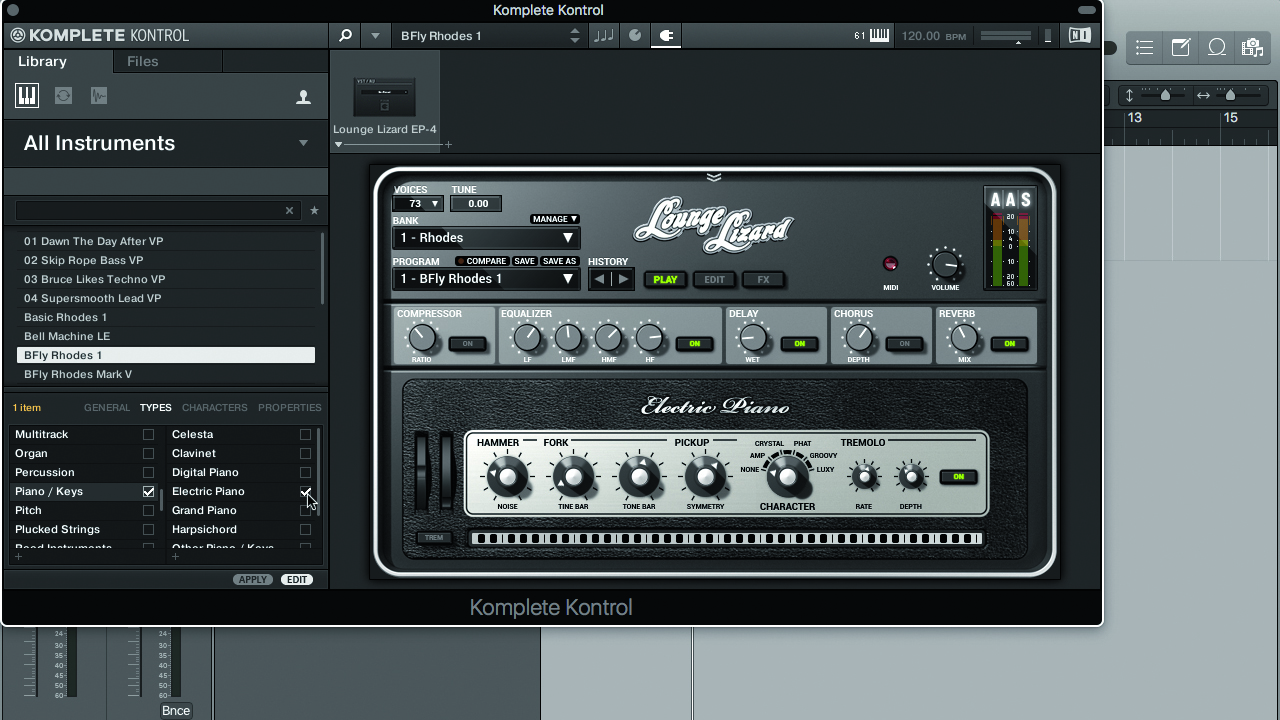
Task: Click the tag EDIT button
Action: click(x=297, y=580)
